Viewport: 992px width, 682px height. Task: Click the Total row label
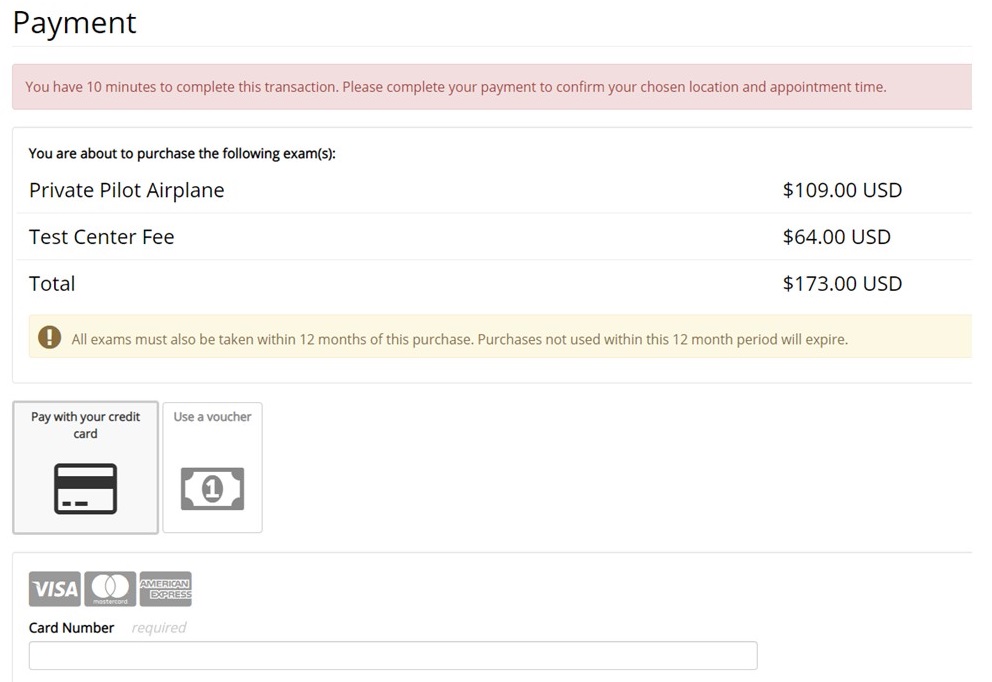pos(52,284)
